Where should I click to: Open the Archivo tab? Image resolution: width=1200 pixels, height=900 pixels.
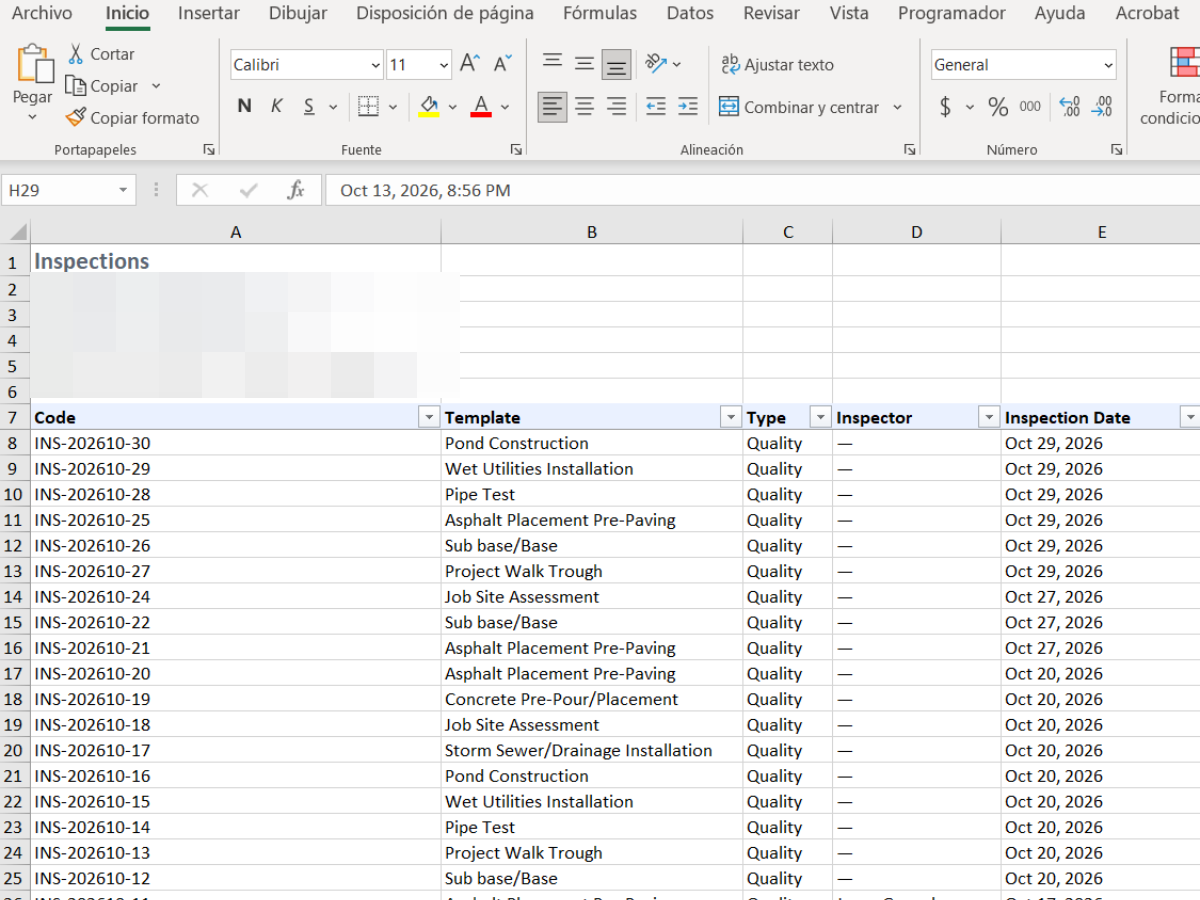[42, 13]
